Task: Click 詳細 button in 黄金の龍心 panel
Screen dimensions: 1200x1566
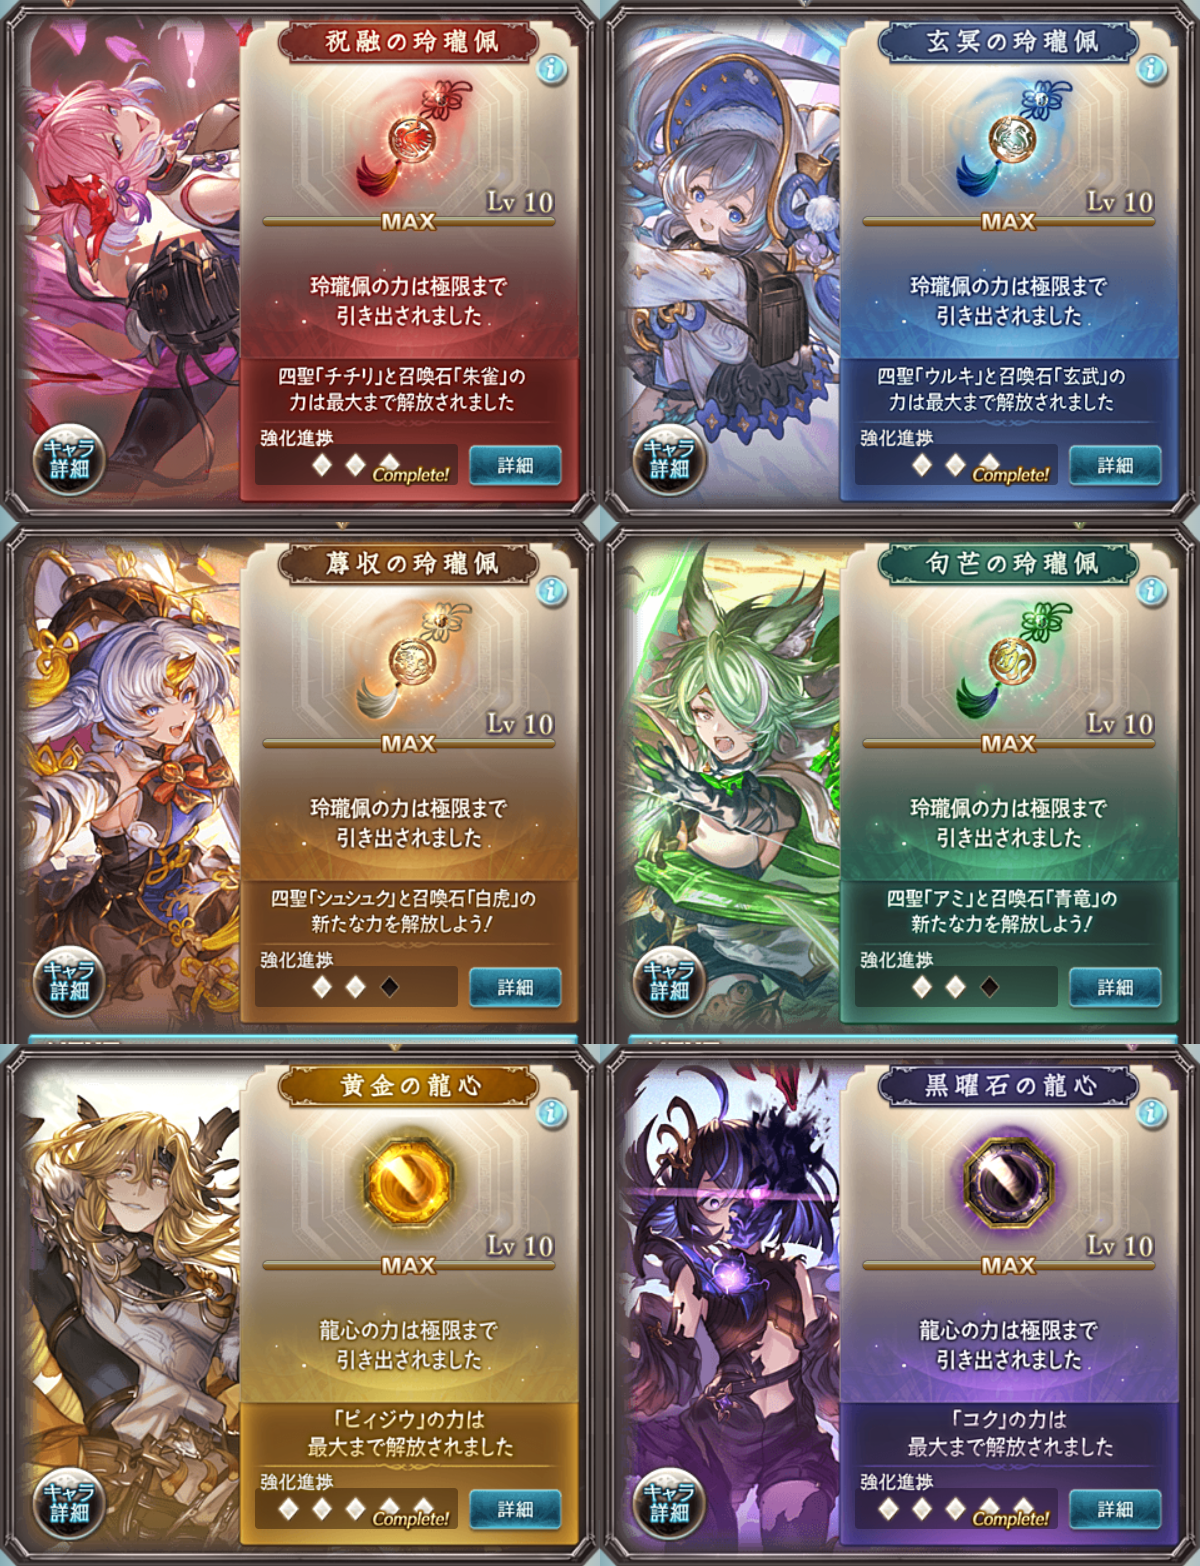Action: click(x=515, y=1509)
